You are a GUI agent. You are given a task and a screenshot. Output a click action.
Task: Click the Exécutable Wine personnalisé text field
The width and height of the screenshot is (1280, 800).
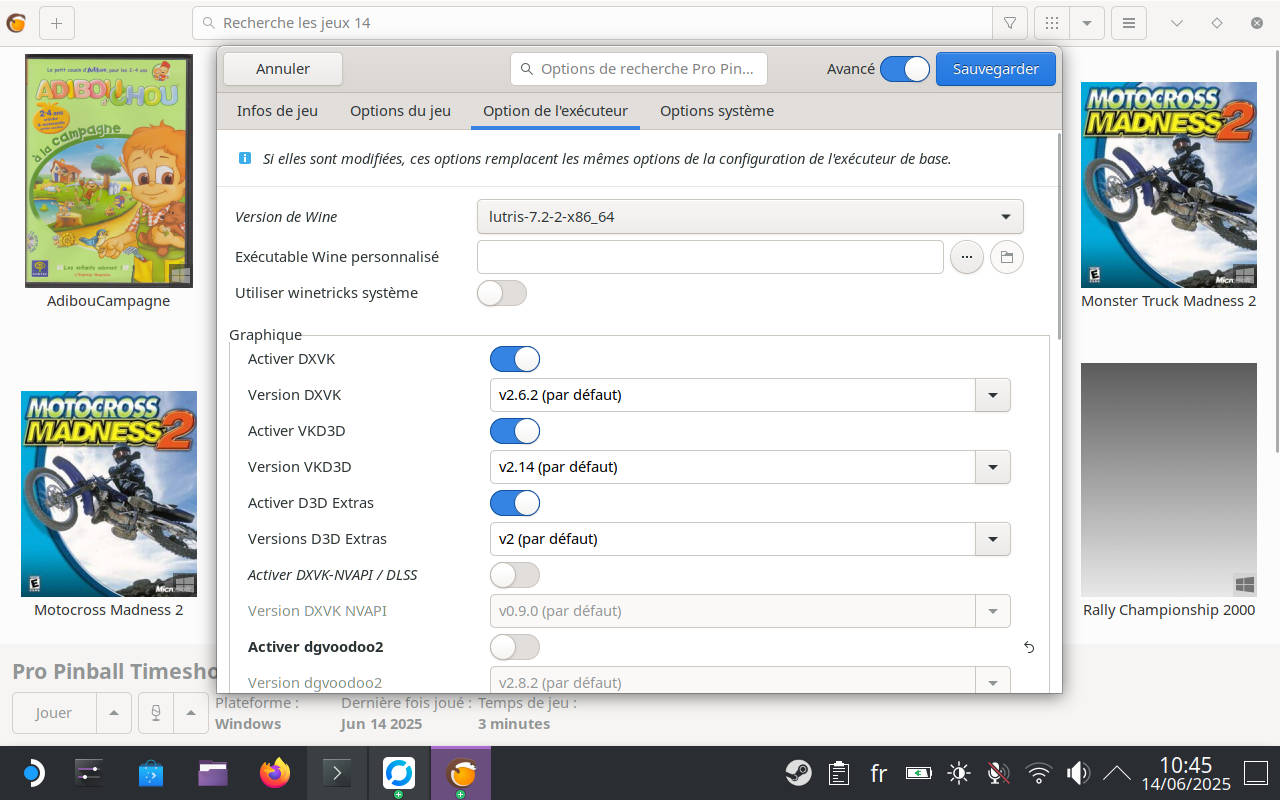[710, 257]
